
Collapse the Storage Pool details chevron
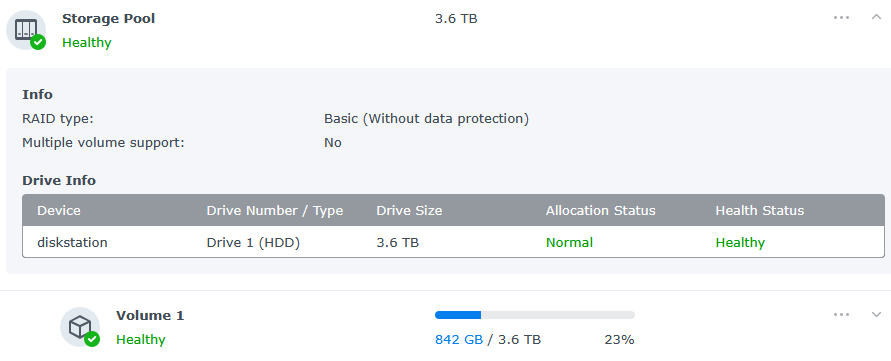(x=876, y=17)
